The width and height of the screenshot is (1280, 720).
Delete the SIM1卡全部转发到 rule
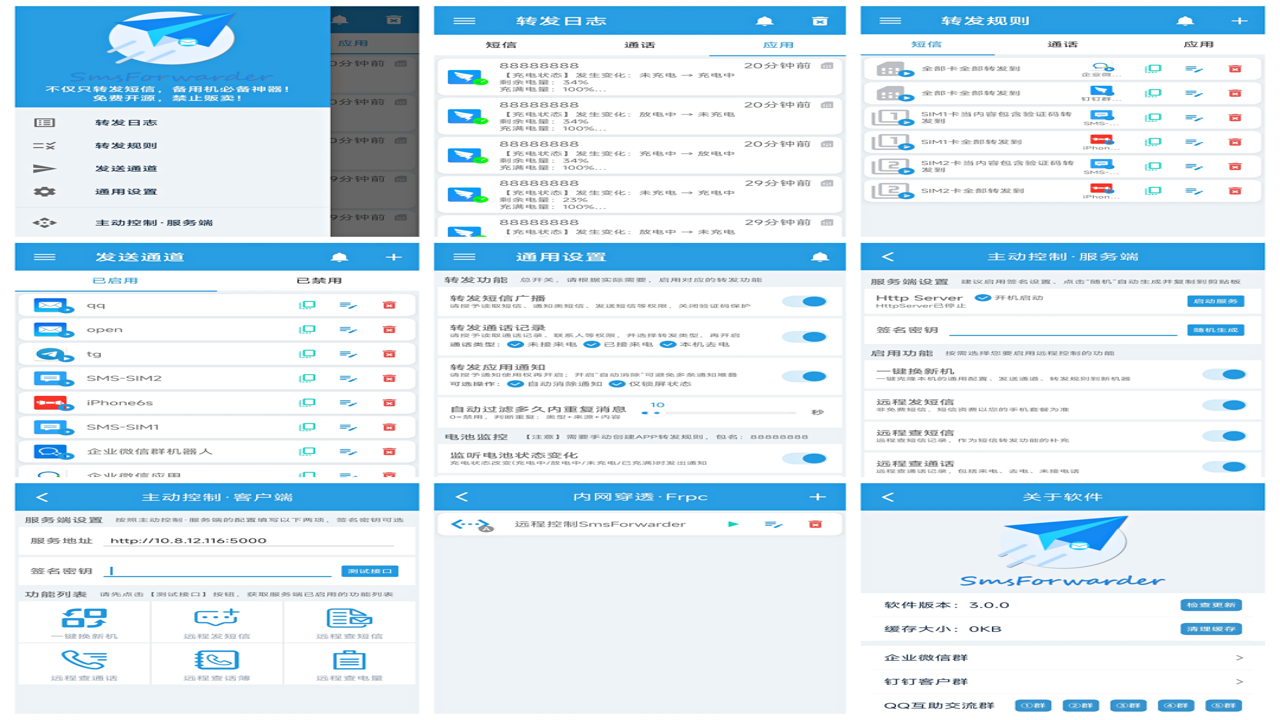1235,142
